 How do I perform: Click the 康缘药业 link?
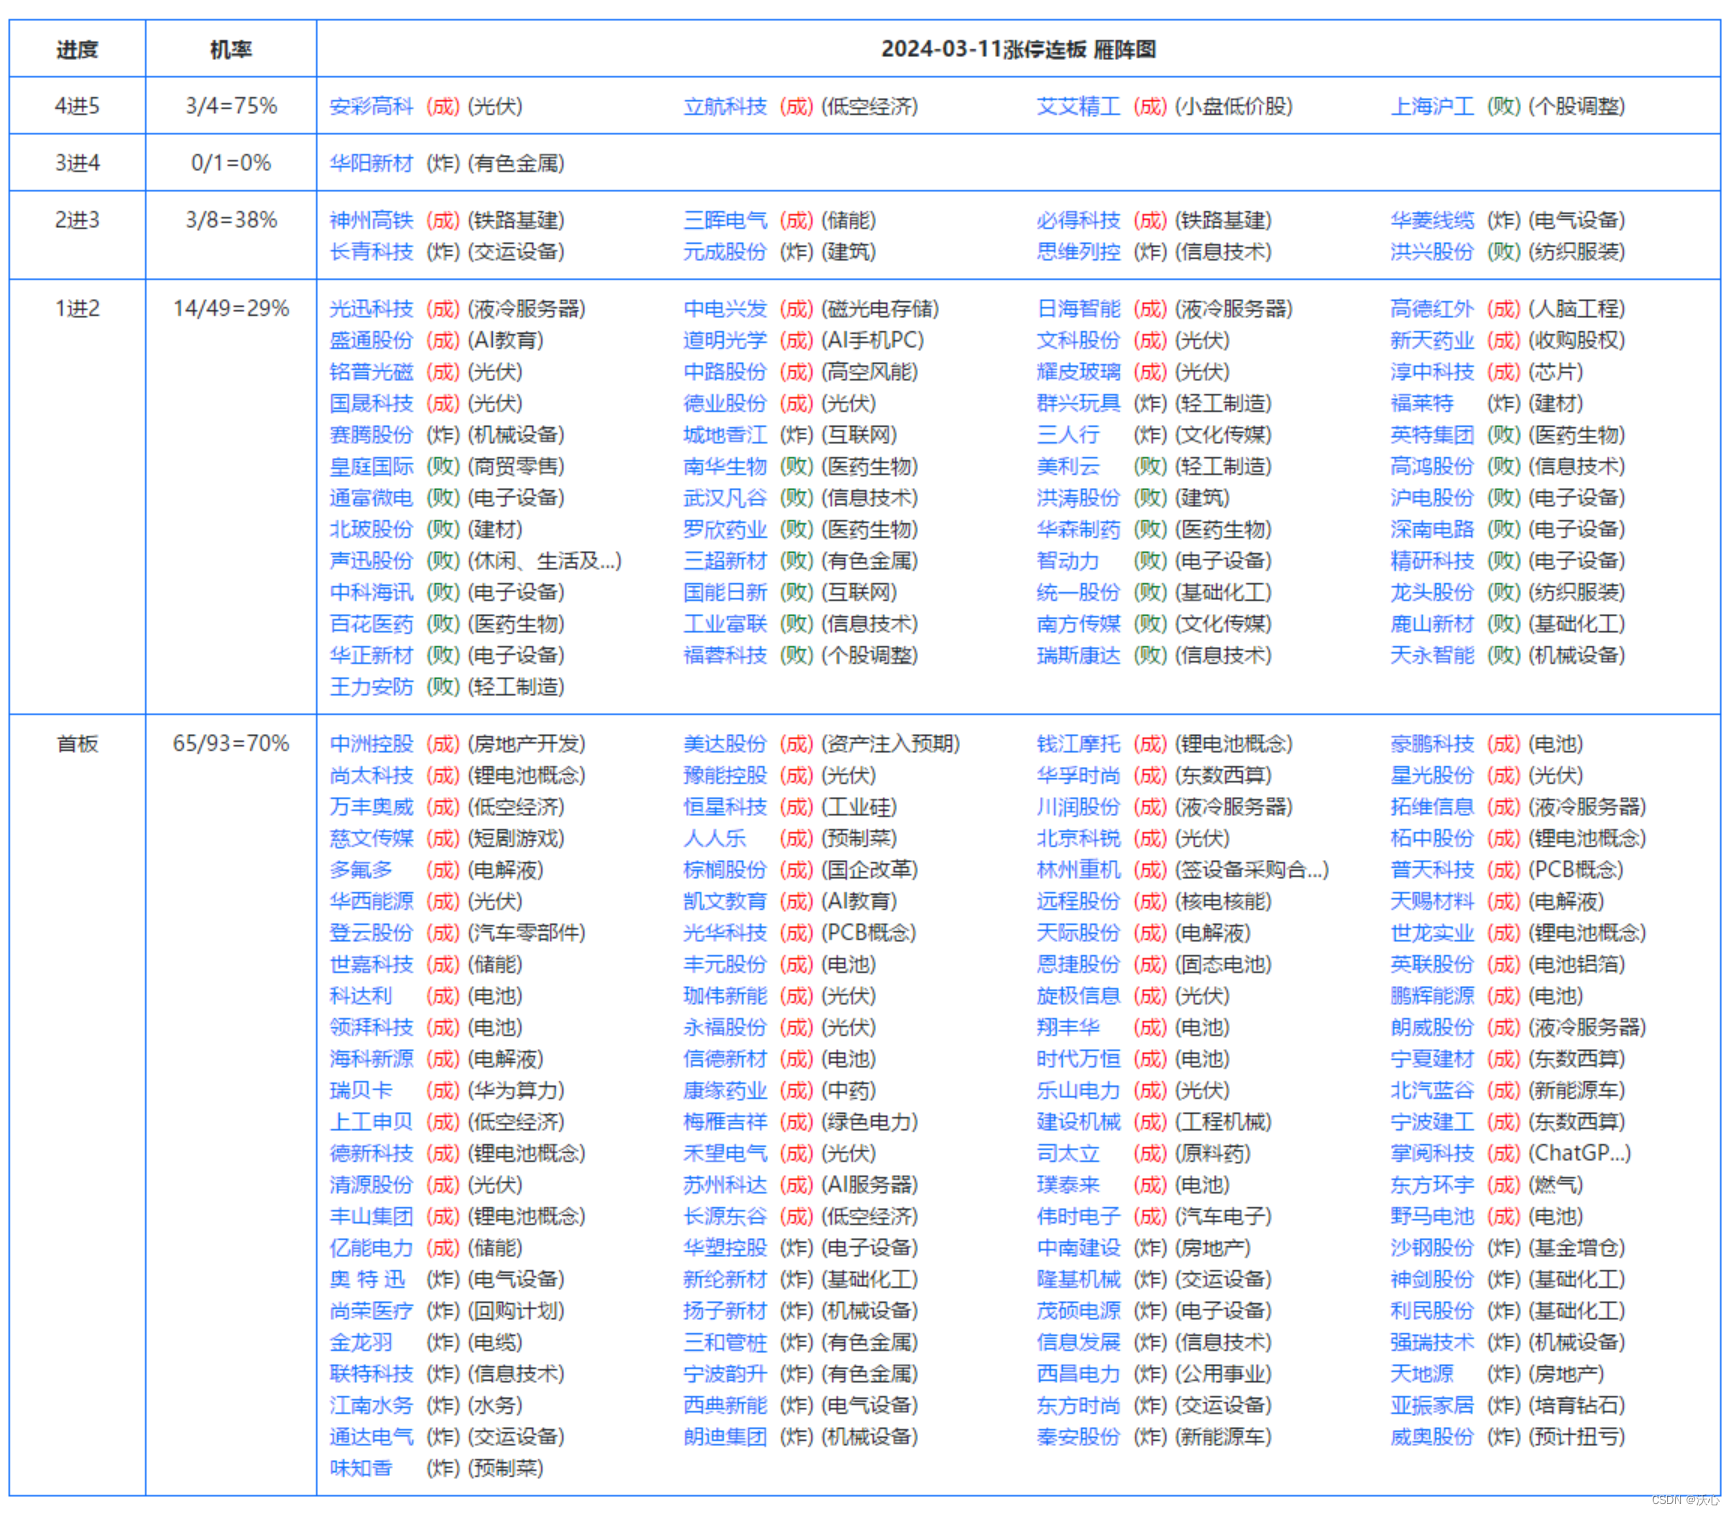click(x=725, y=1090)
